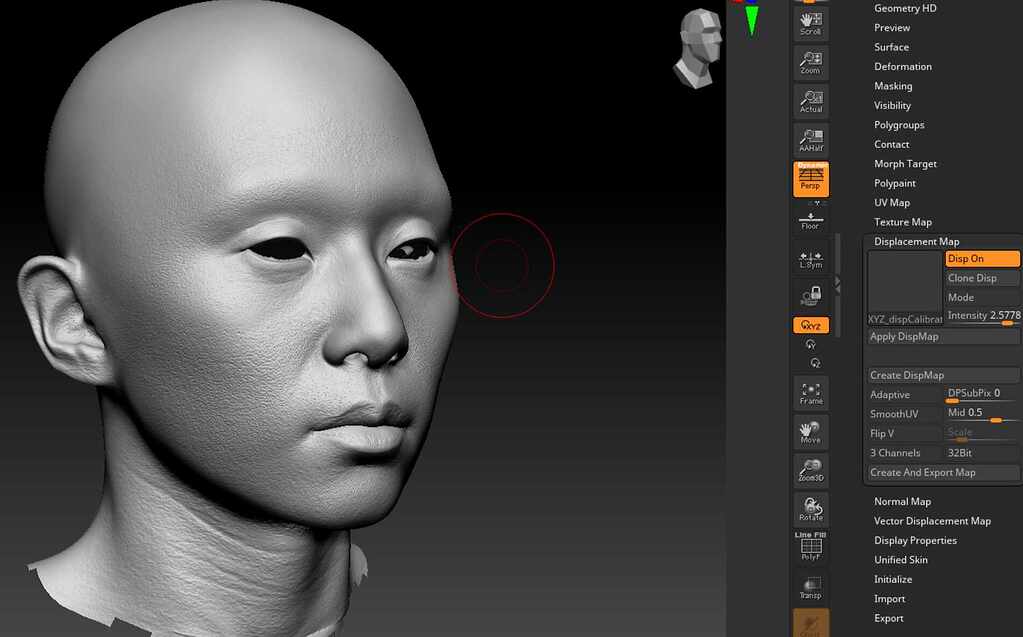The height and width of the screenshot is (637, 1023).
Task: Expand the Geometry HD subpalette
Action: 904,8
